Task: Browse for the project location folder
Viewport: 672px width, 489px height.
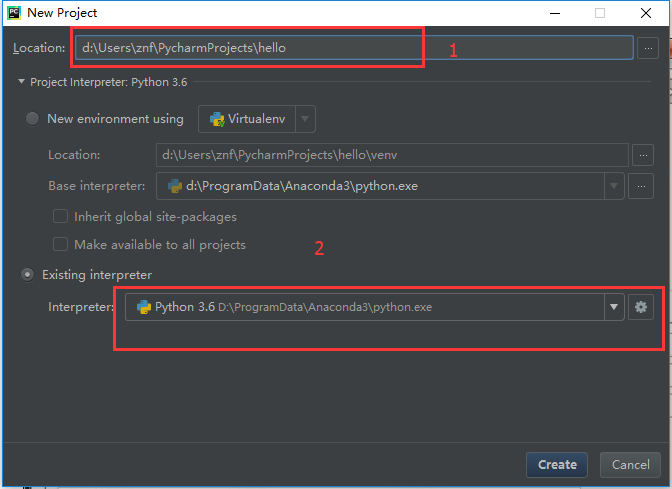Action: pos(648,48)
